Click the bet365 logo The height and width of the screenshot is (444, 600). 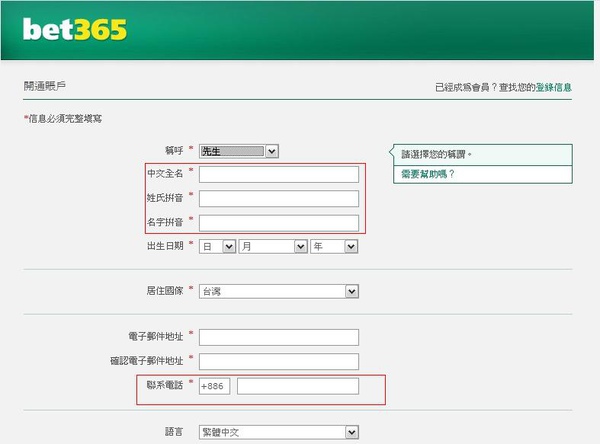pyautogui.click(x=76, y=30)
